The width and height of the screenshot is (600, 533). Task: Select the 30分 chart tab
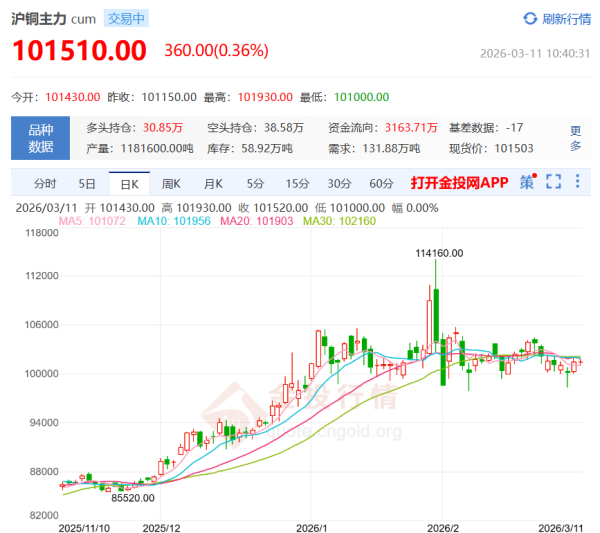(339, 184)
